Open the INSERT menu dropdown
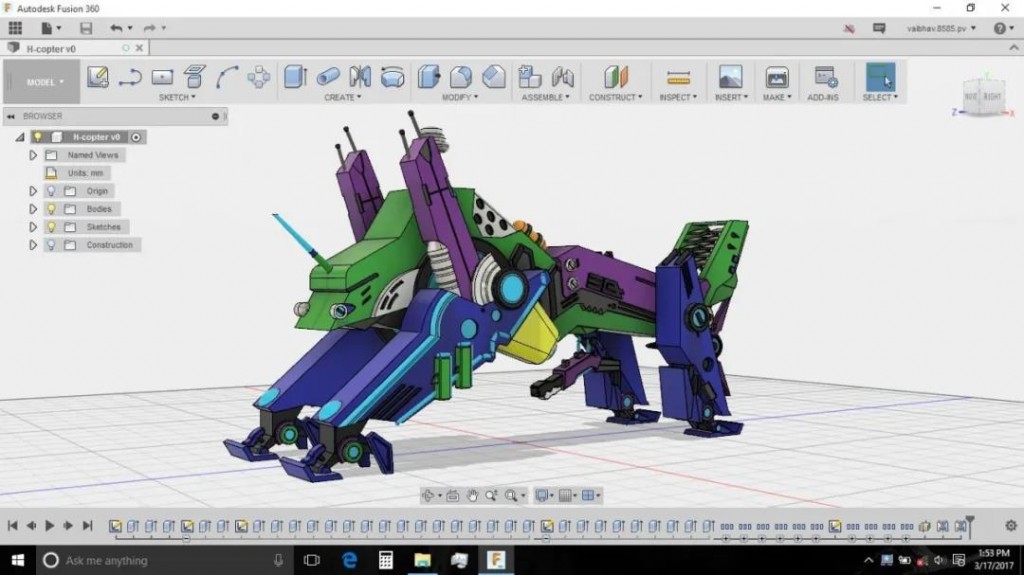The image size is (1024, 575). click(731, 97)
